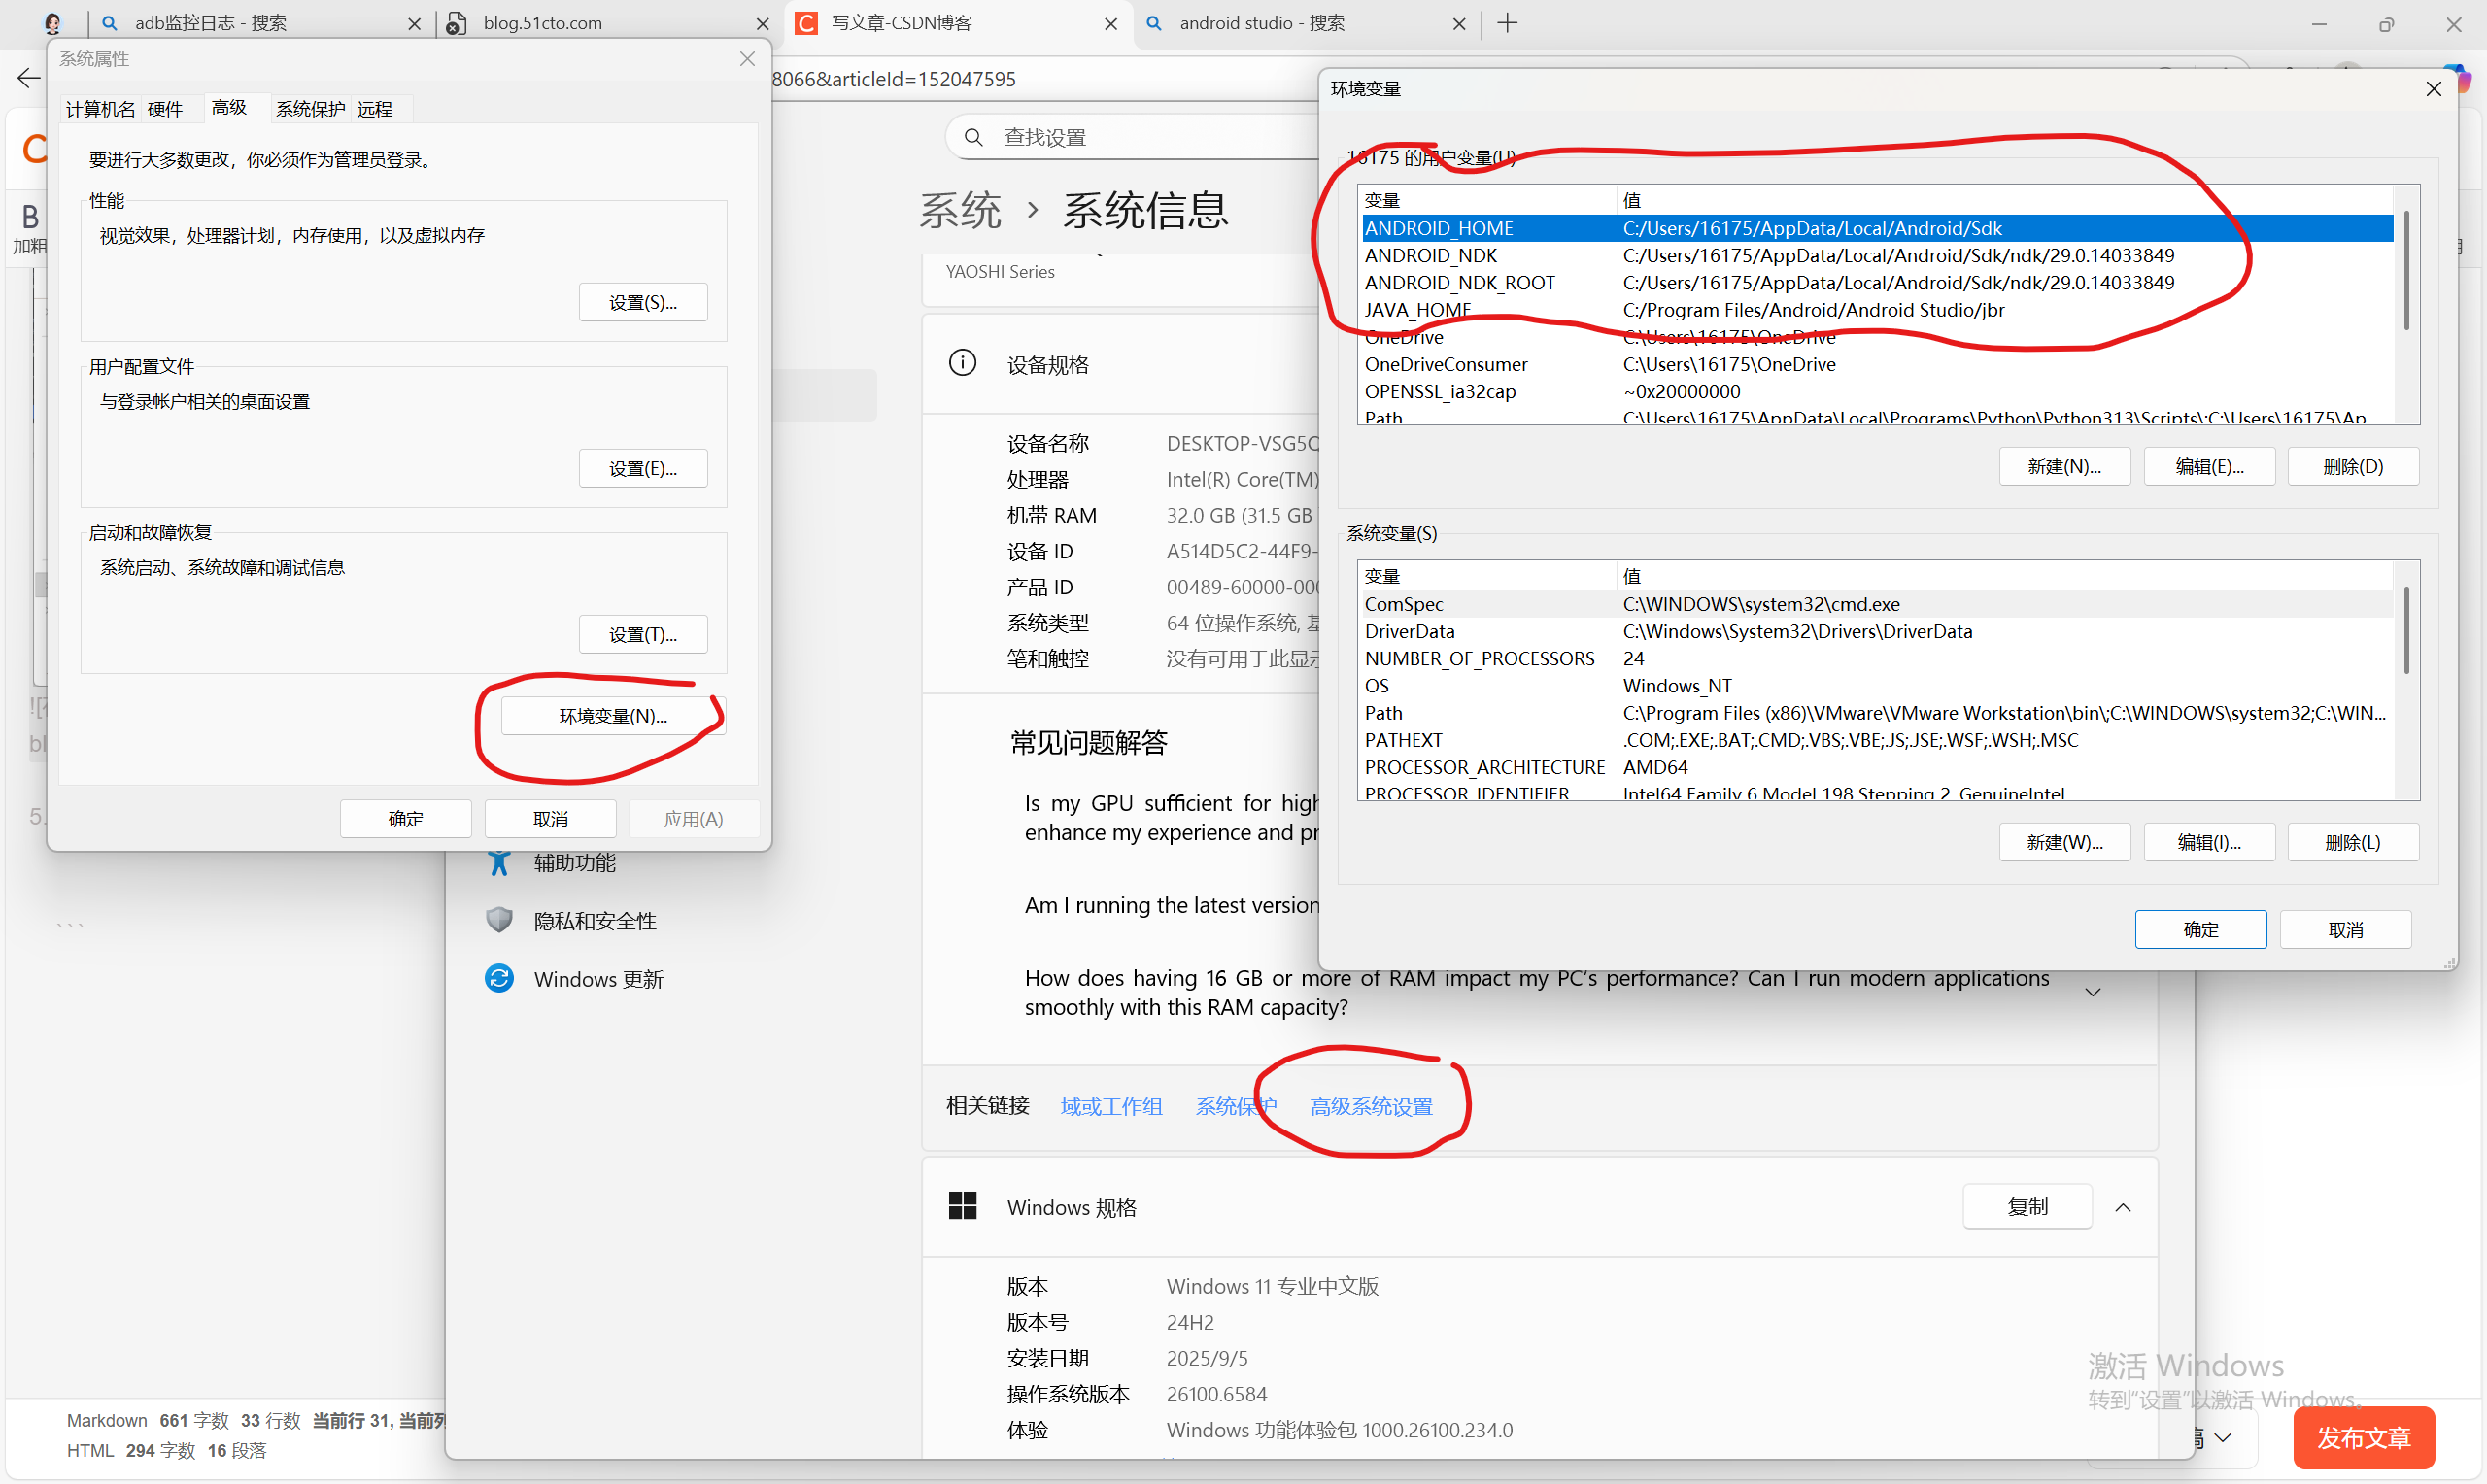Select the PATHEXT system variable row
This screenshot has width=2487, height=1484.
tap(1878, 740)
